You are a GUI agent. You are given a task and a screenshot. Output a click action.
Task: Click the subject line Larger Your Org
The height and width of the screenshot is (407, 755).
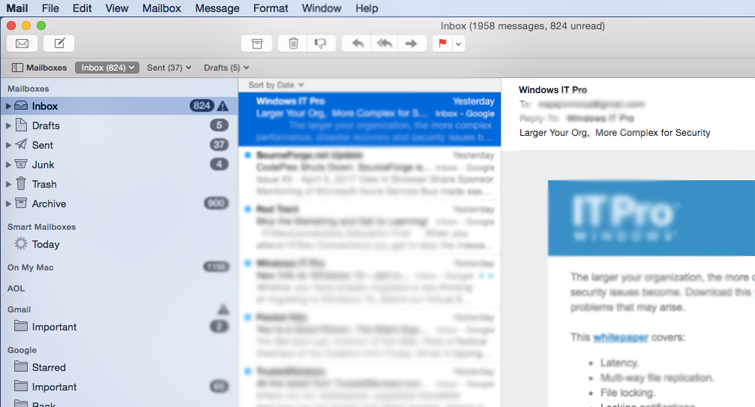coord(614,133)
